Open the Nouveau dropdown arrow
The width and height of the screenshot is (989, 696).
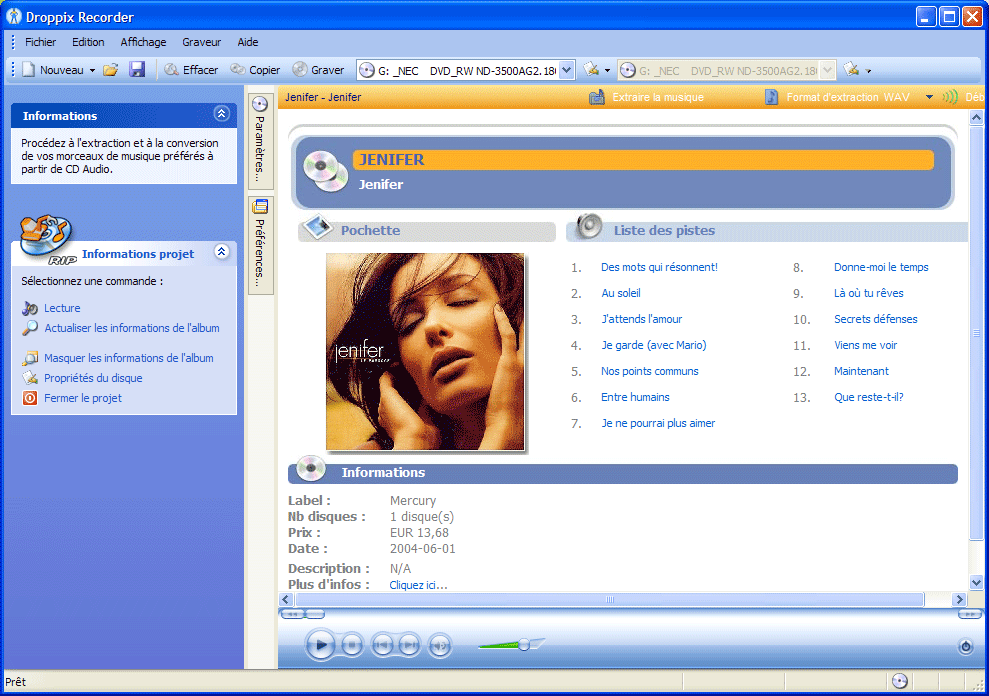92,71
